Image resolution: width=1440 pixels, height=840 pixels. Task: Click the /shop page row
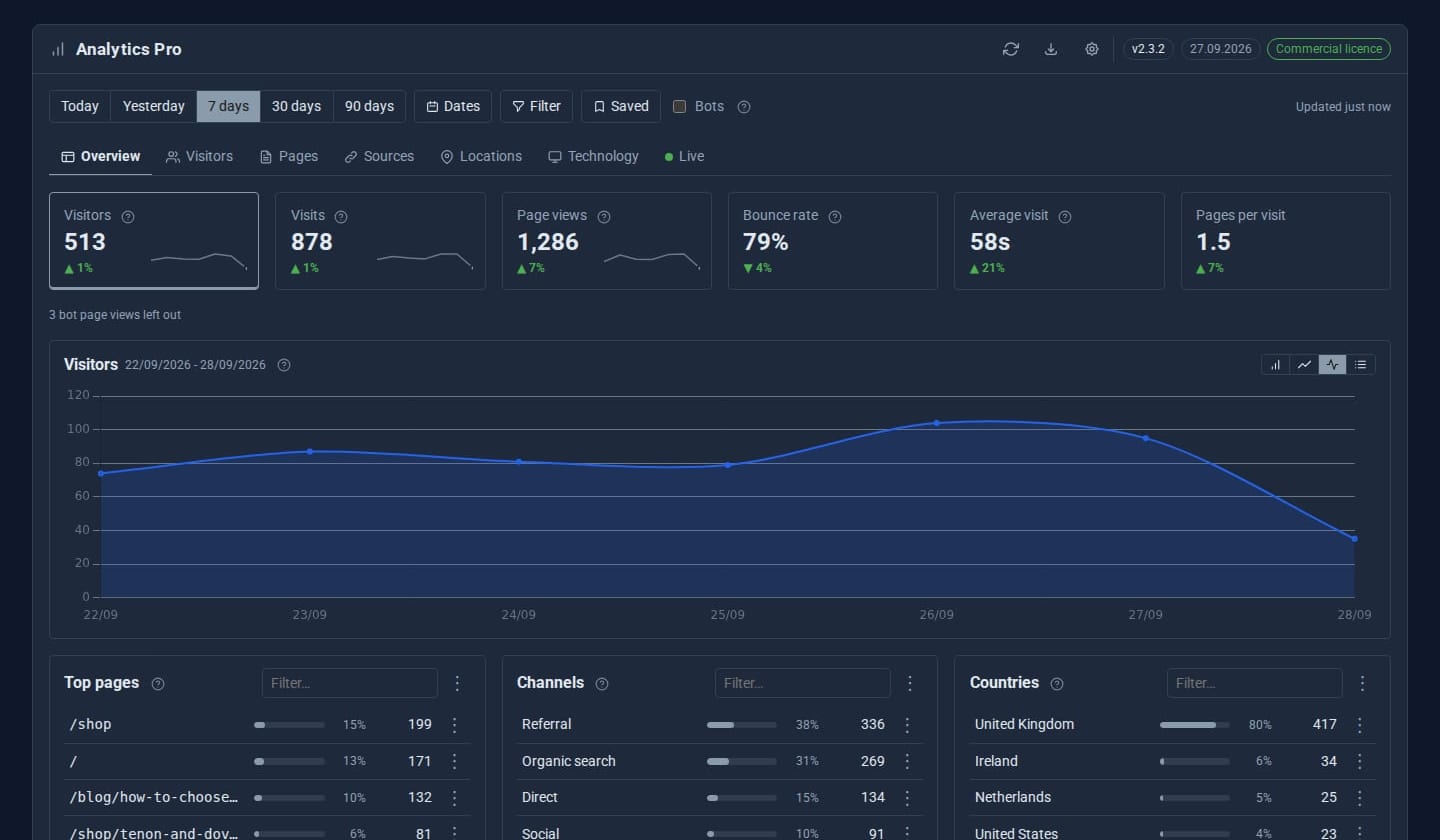click(x=267, y=725)
